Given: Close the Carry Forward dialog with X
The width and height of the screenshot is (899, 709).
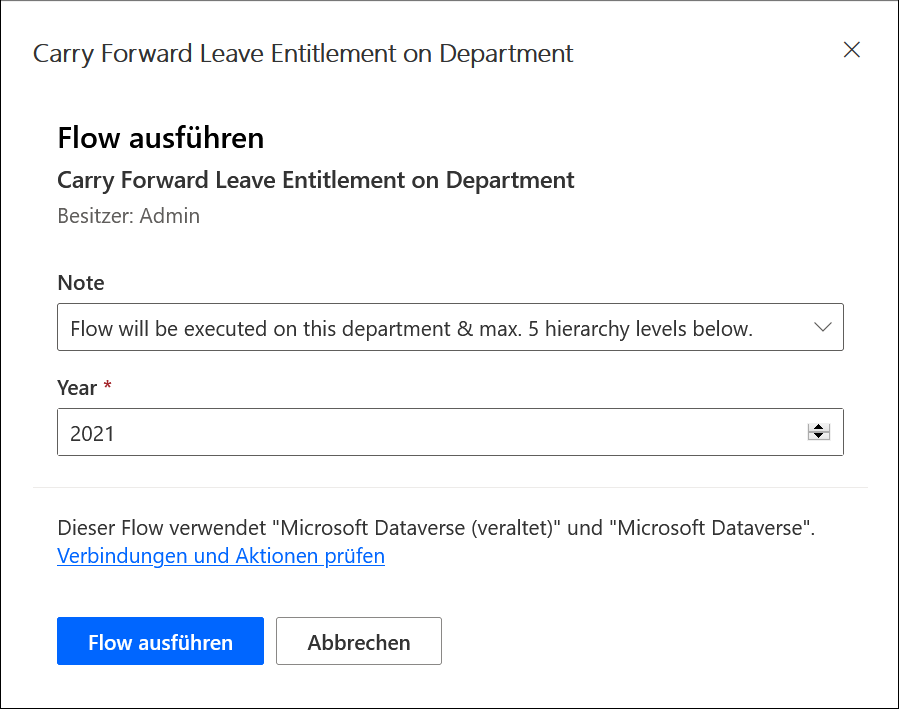Looking at the screenshot, I should pyautogui.click(x=851, y=50).
